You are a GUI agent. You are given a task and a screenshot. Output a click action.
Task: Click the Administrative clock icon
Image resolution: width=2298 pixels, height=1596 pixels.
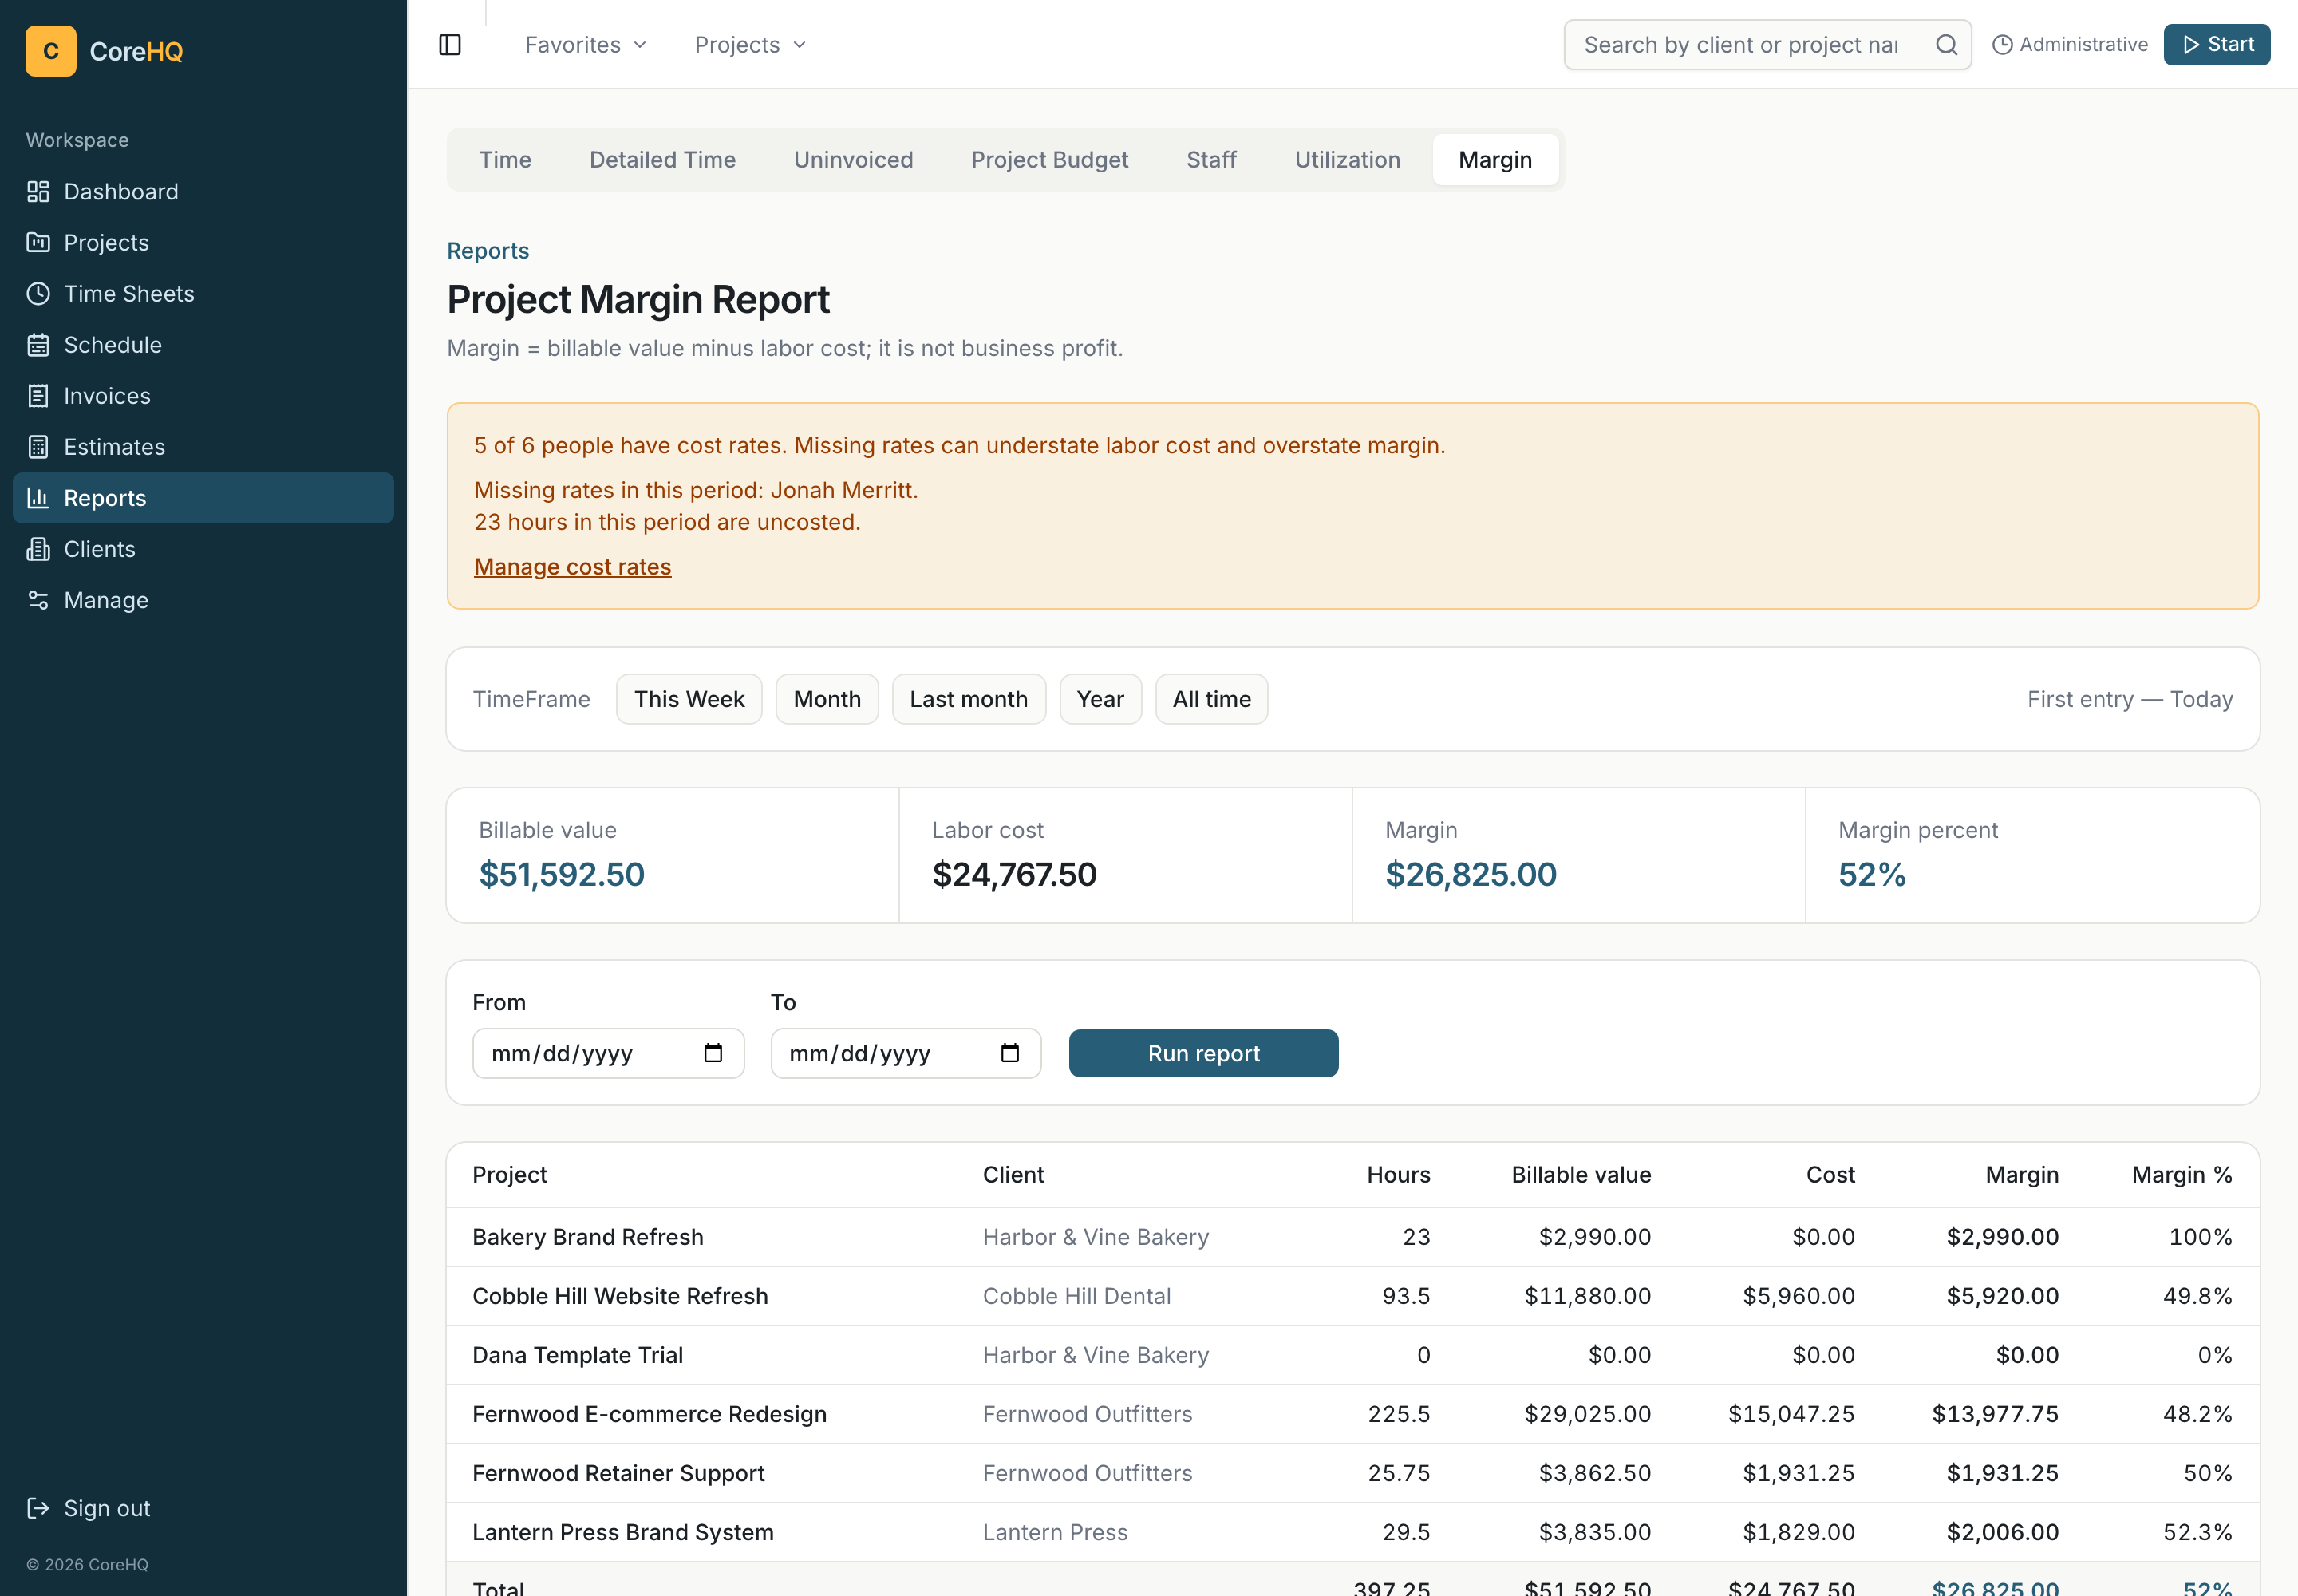[2002, 45]
